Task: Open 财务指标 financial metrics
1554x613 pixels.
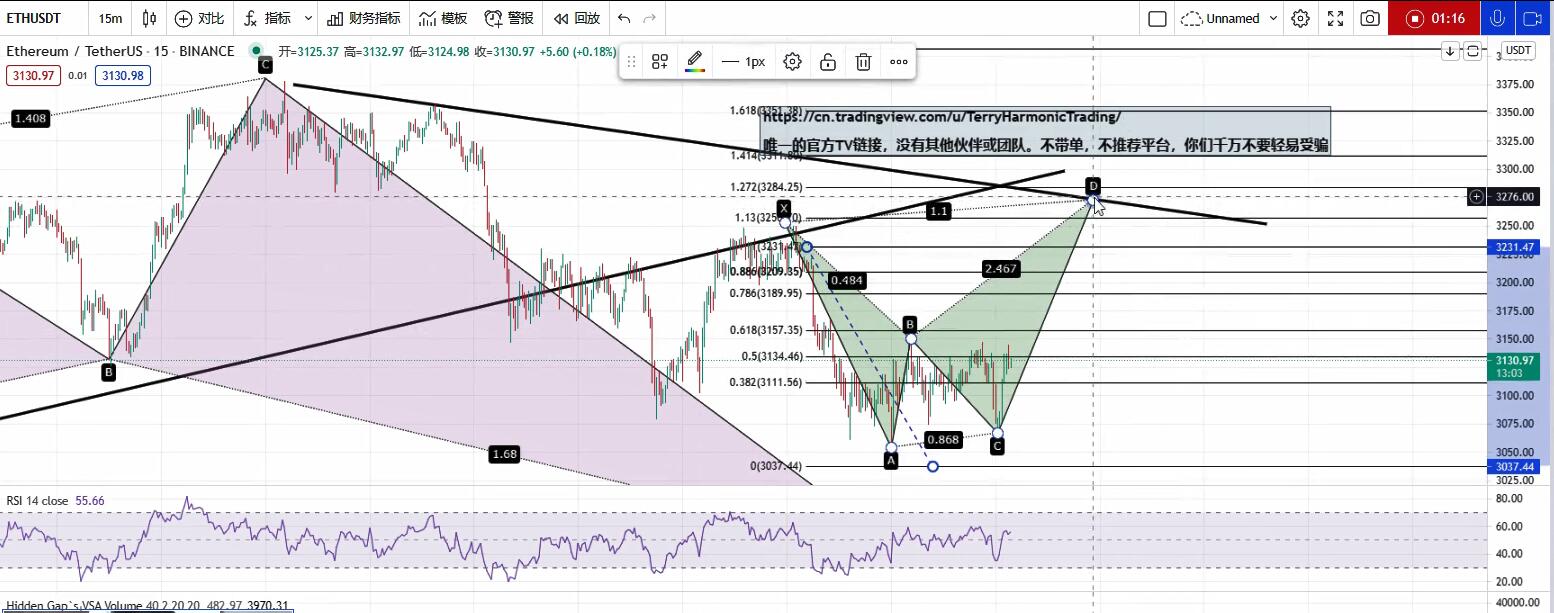Action: (x=363, y=18)
